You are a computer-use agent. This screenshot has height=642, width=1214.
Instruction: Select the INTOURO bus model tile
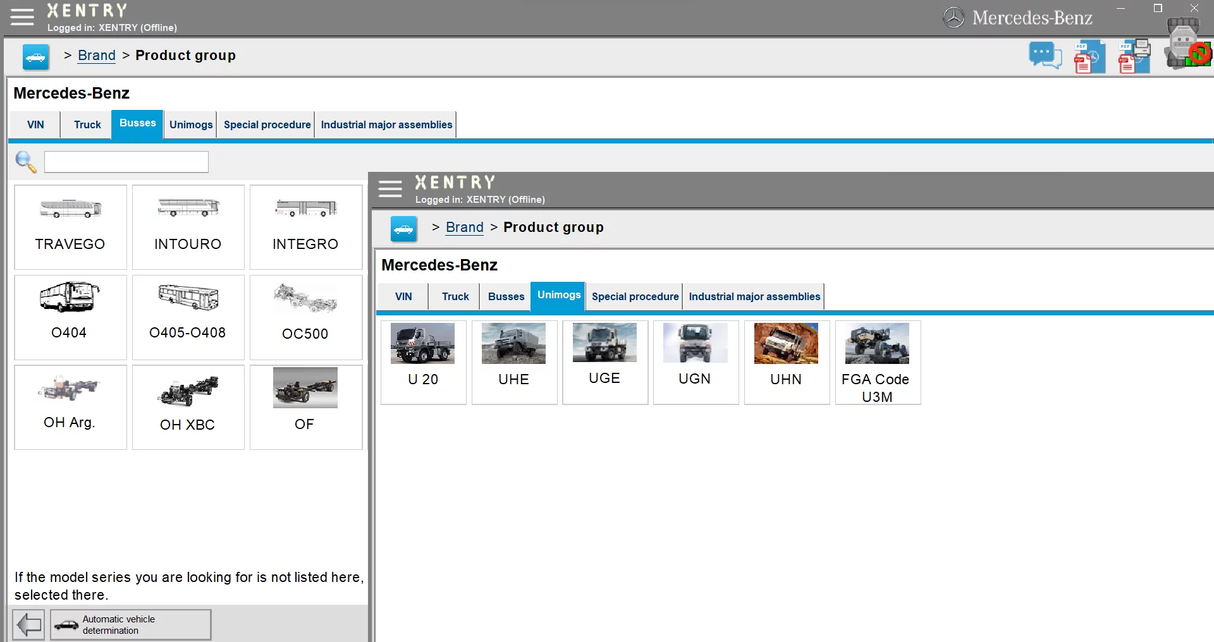point(188,227)
